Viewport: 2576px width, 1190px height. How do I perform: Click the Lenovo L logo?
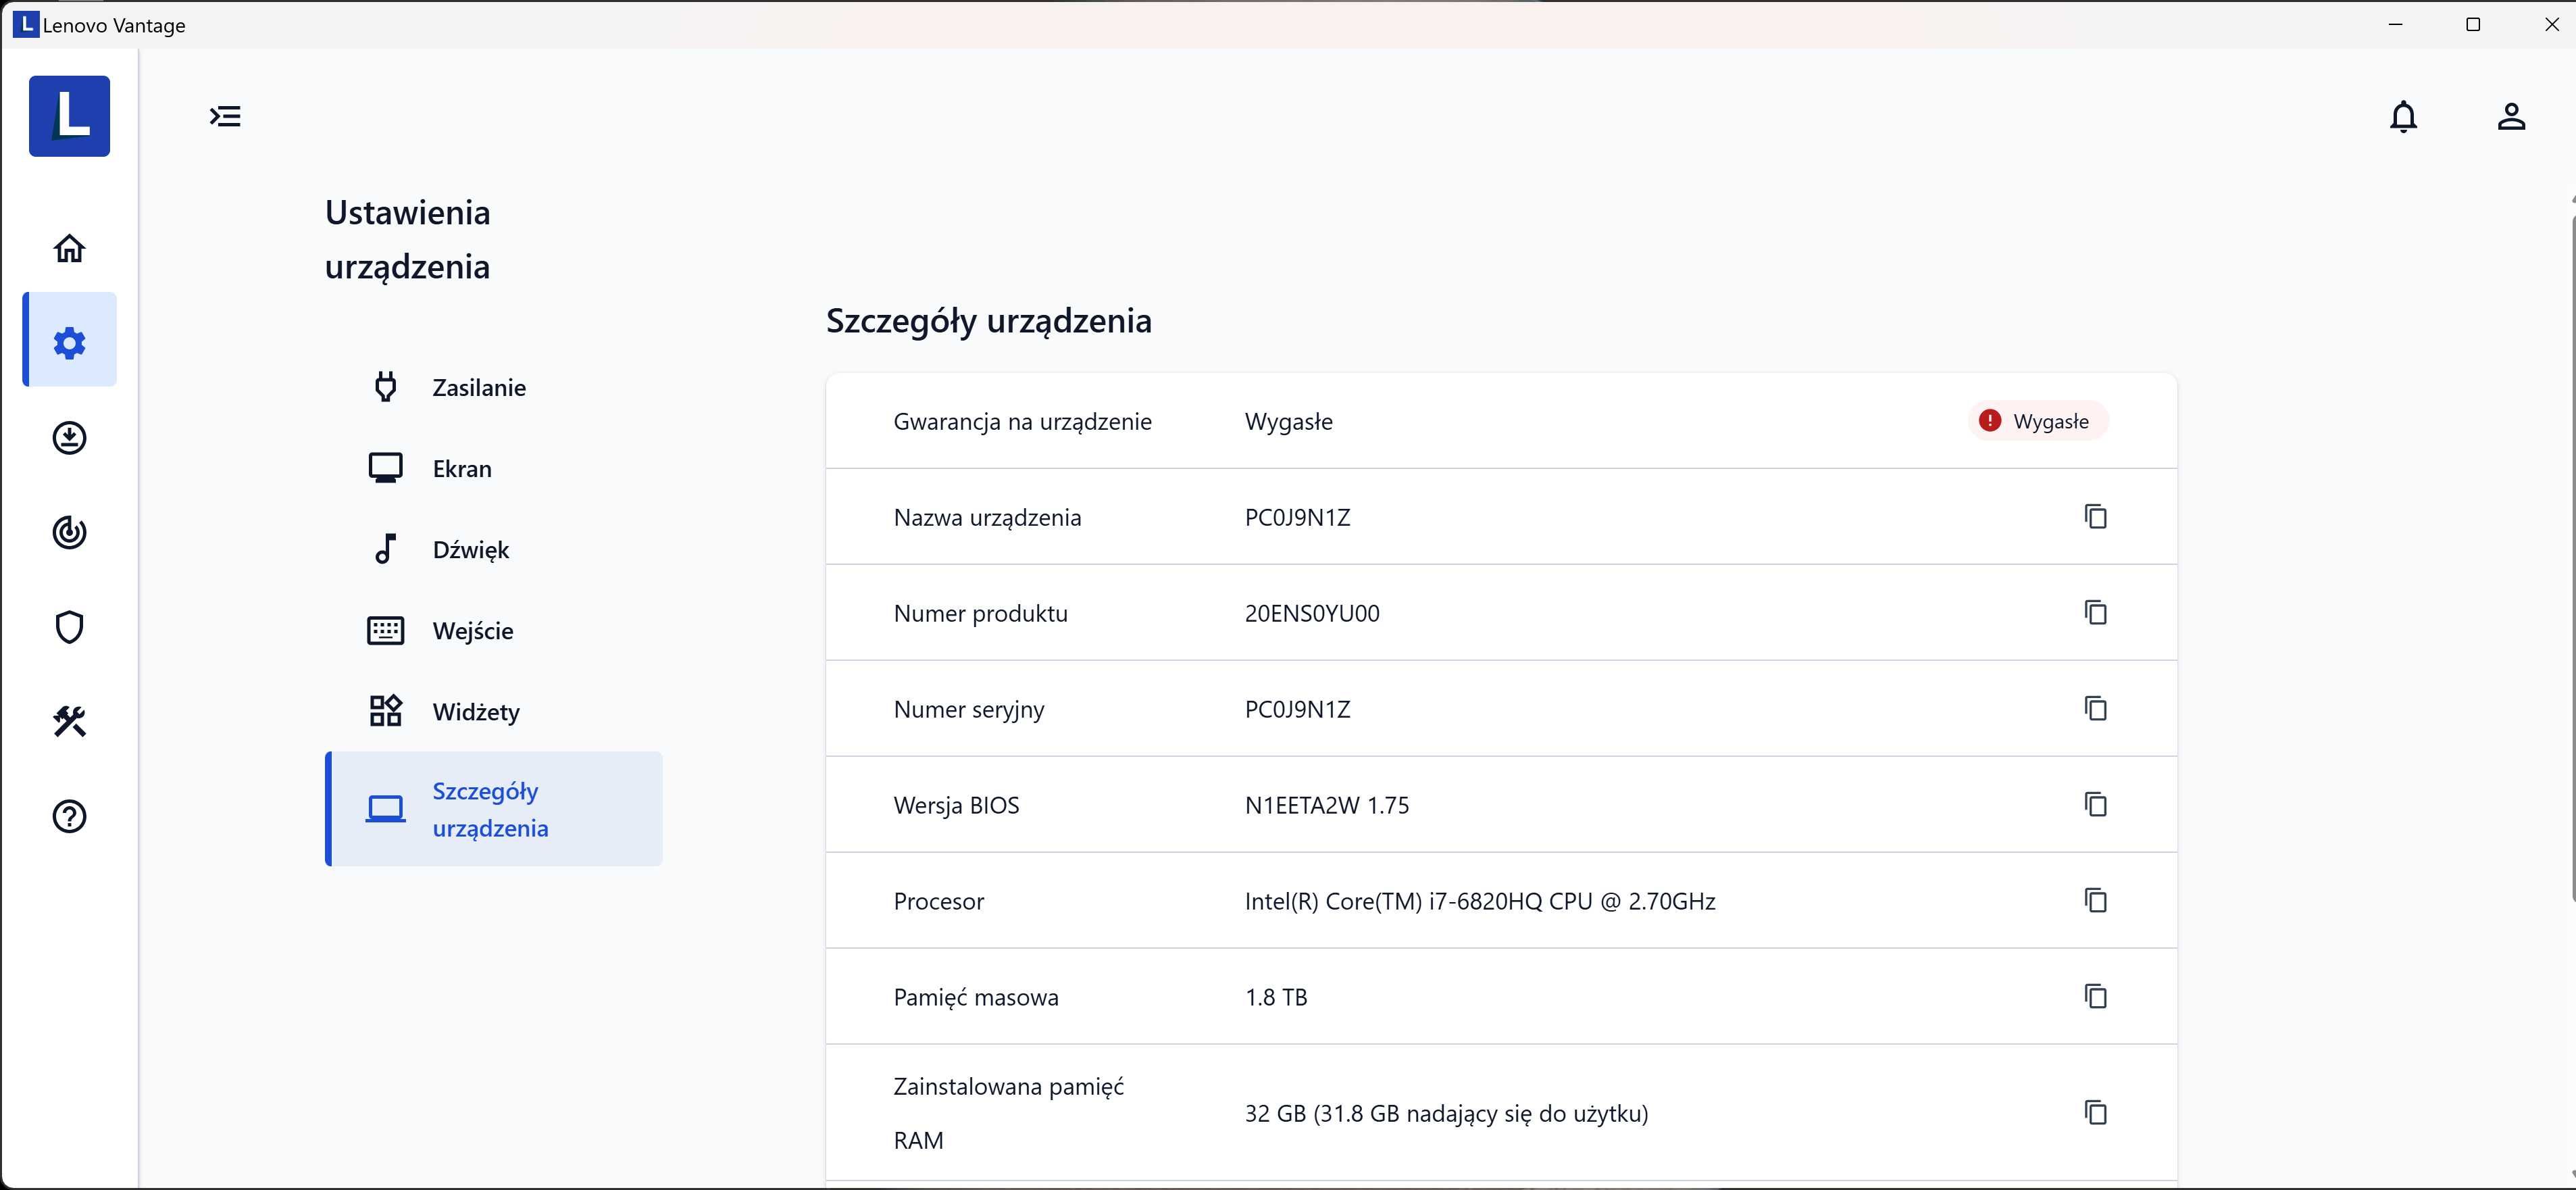coord(69,116)
